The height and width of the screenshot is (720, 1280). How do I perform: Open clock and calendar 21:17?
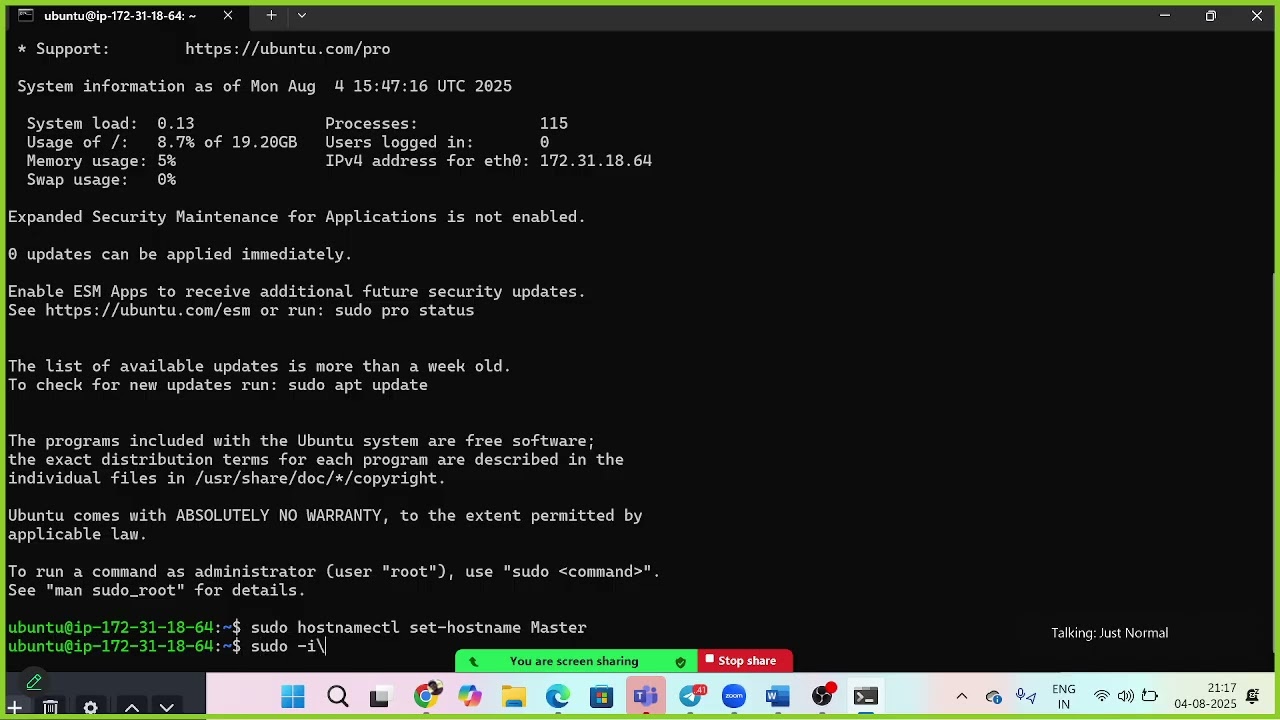tap(1206, 696)
